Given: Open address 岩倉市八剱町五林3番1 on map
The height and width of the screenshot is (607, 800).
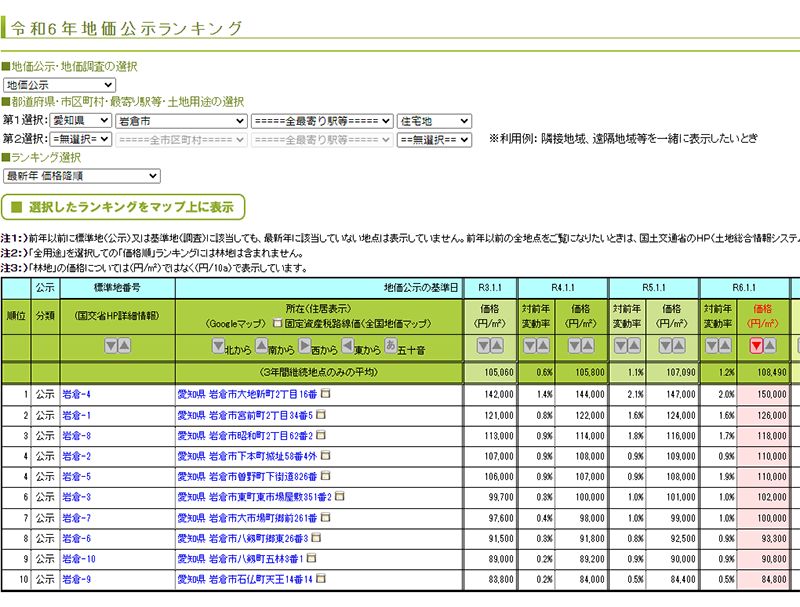Looking at the screenshot, I should point(240,559).
